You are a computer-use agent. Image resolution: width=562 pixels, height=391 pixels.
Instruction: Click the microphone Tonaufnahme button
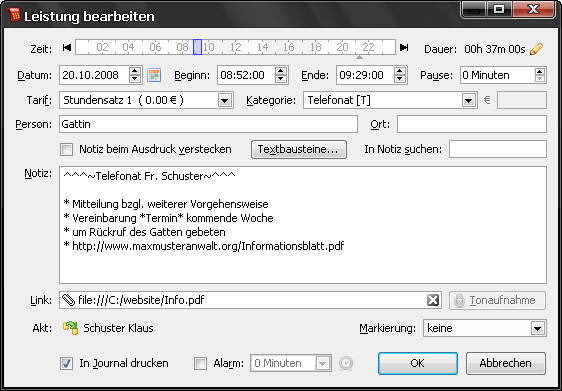click(497, 300)
